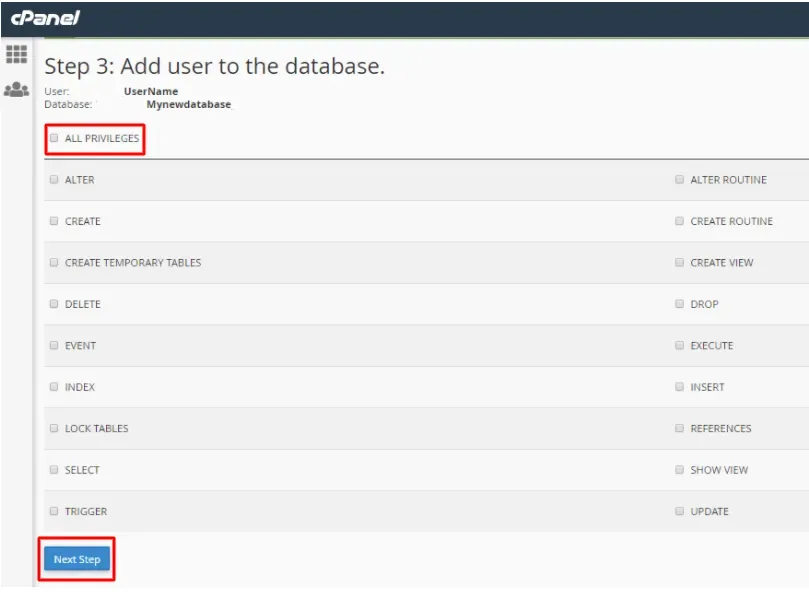
Task: Click the 'Database:' field label
Action: coord(68,104)
